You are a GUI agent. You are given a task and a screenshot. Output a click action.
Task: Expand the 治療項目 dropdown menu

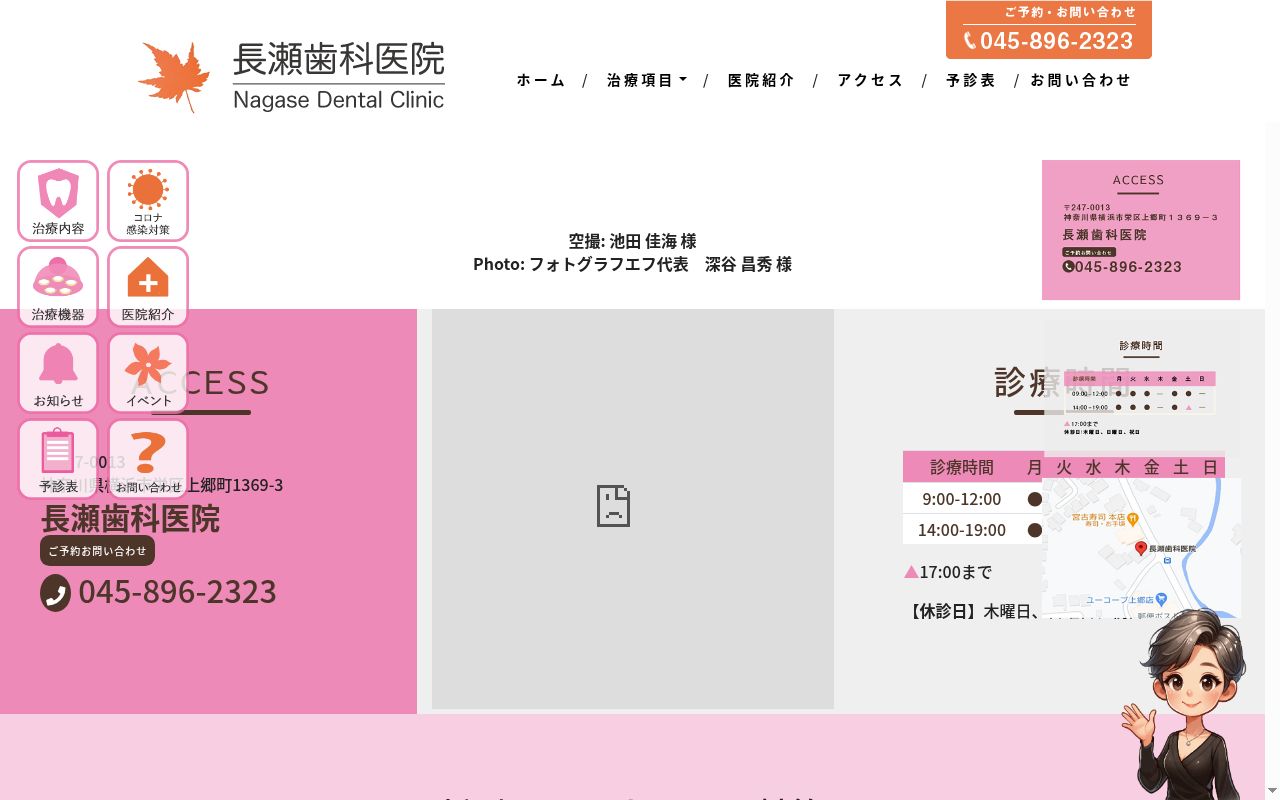(646, 80)
